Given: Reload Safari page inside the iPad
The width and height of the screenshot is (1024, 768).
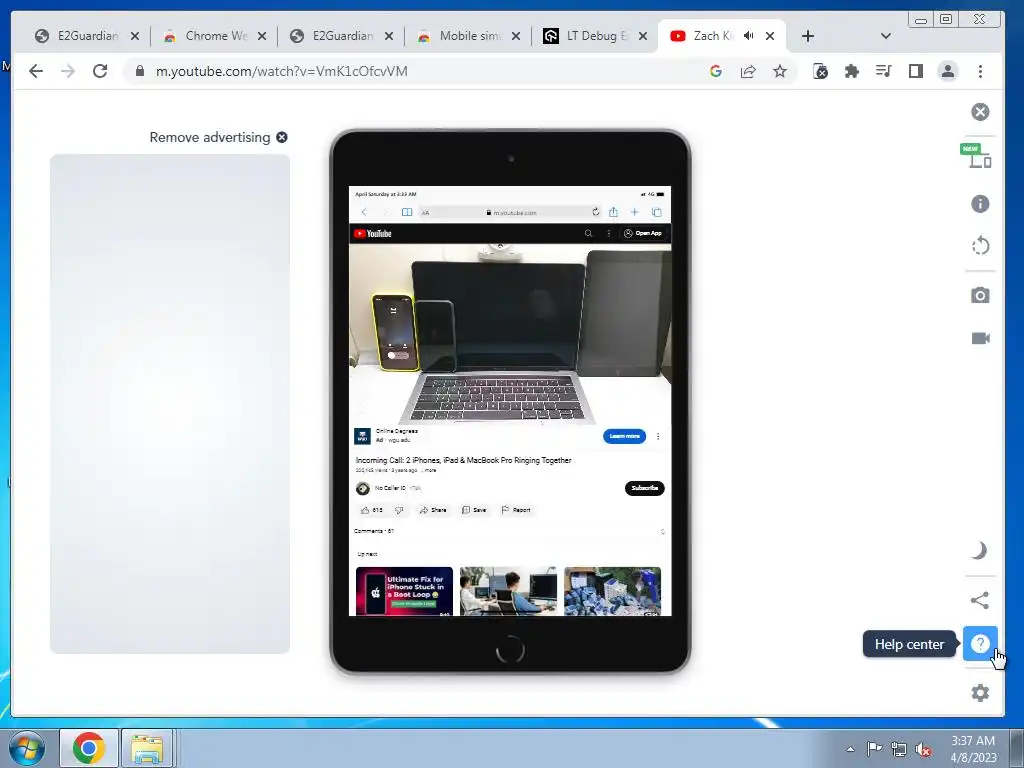Looking at the screenshot, I should pos(596,212).
